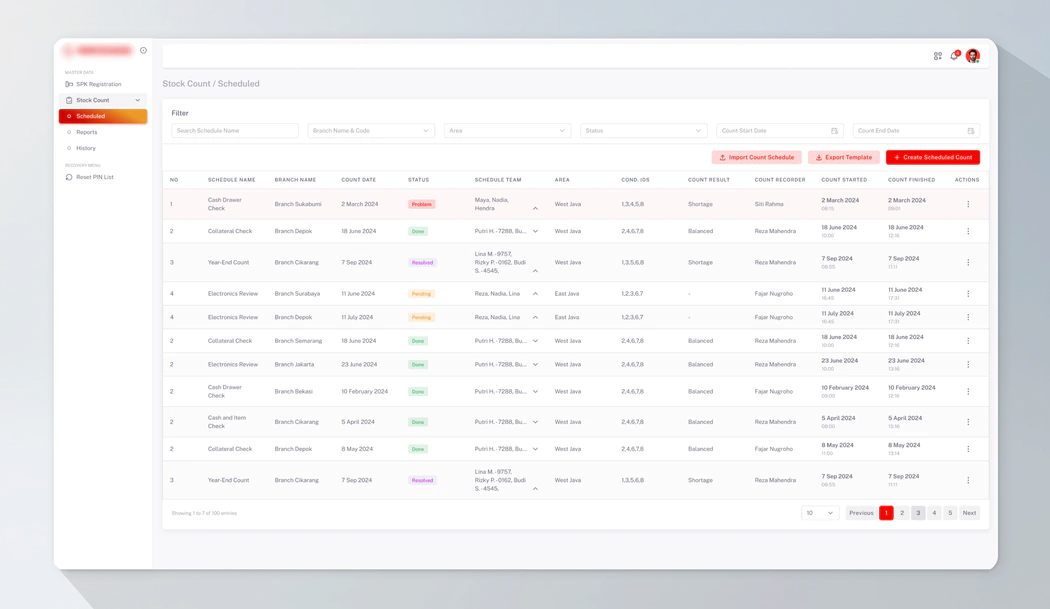This screenshot has height=609, width=1050.
Task: Click Pending badge in Branch Surabaya row
Action: (x=421, y=293)
